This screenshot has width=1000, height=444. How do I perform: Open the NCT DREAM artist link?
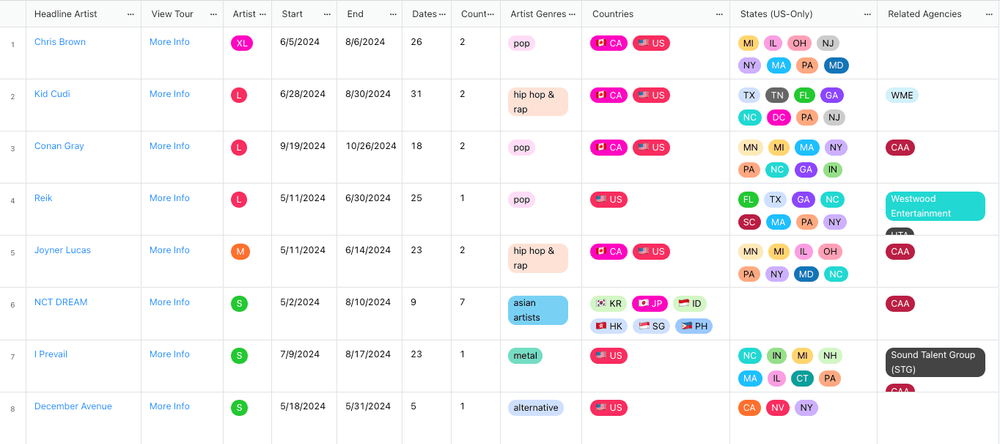61,302
